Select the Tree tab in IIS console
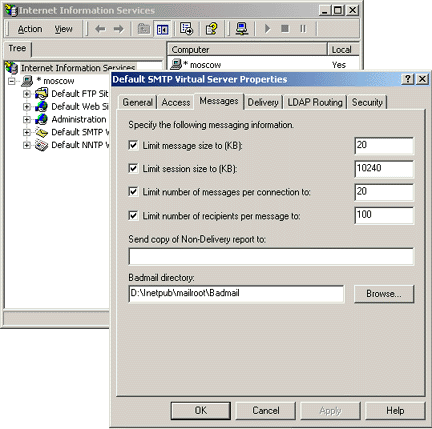The height and width of the screenshot is (429, 432). 17,48
